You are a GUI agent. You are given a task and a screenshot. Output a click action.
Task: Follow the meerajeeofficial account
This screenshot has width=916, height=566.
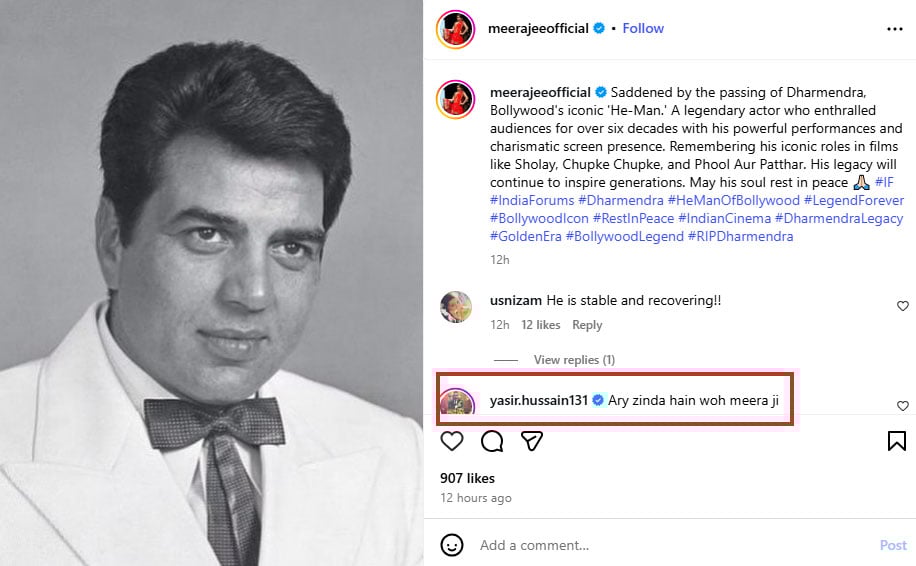point(643,28)
